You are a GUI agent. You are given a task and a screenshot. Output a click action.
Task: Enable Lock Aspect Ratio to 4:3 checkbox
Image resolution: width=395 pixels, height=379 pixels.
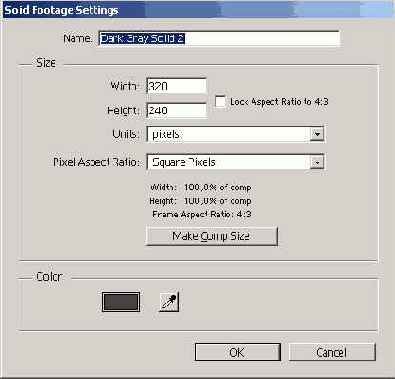coord(221,102)
